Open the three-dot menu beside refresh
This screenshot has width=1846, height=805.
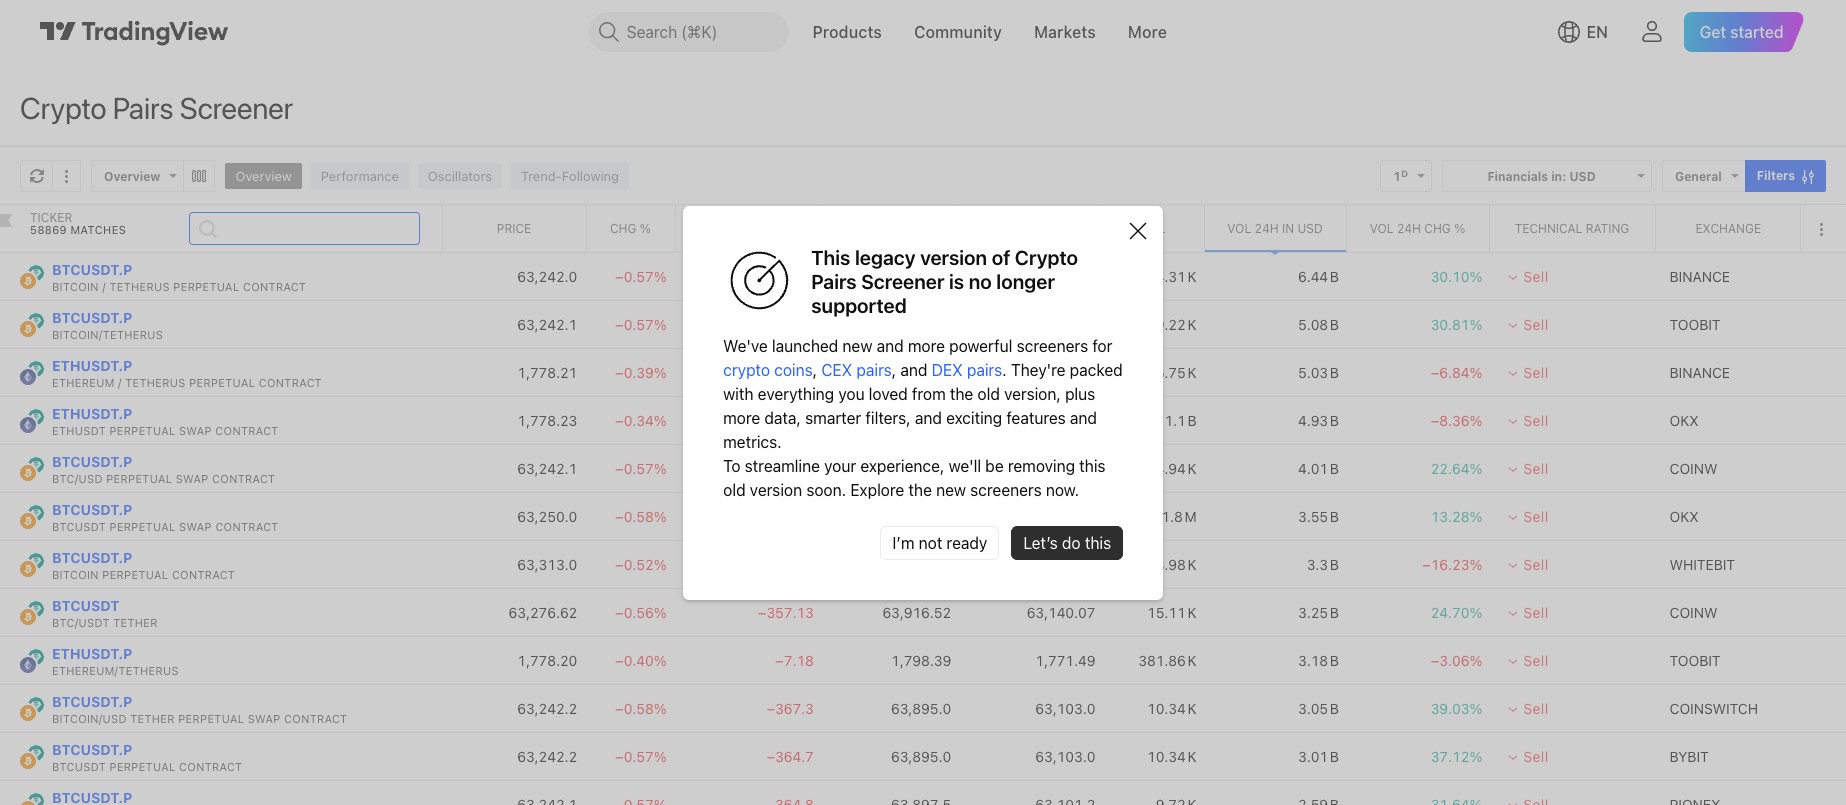[66, 176]
